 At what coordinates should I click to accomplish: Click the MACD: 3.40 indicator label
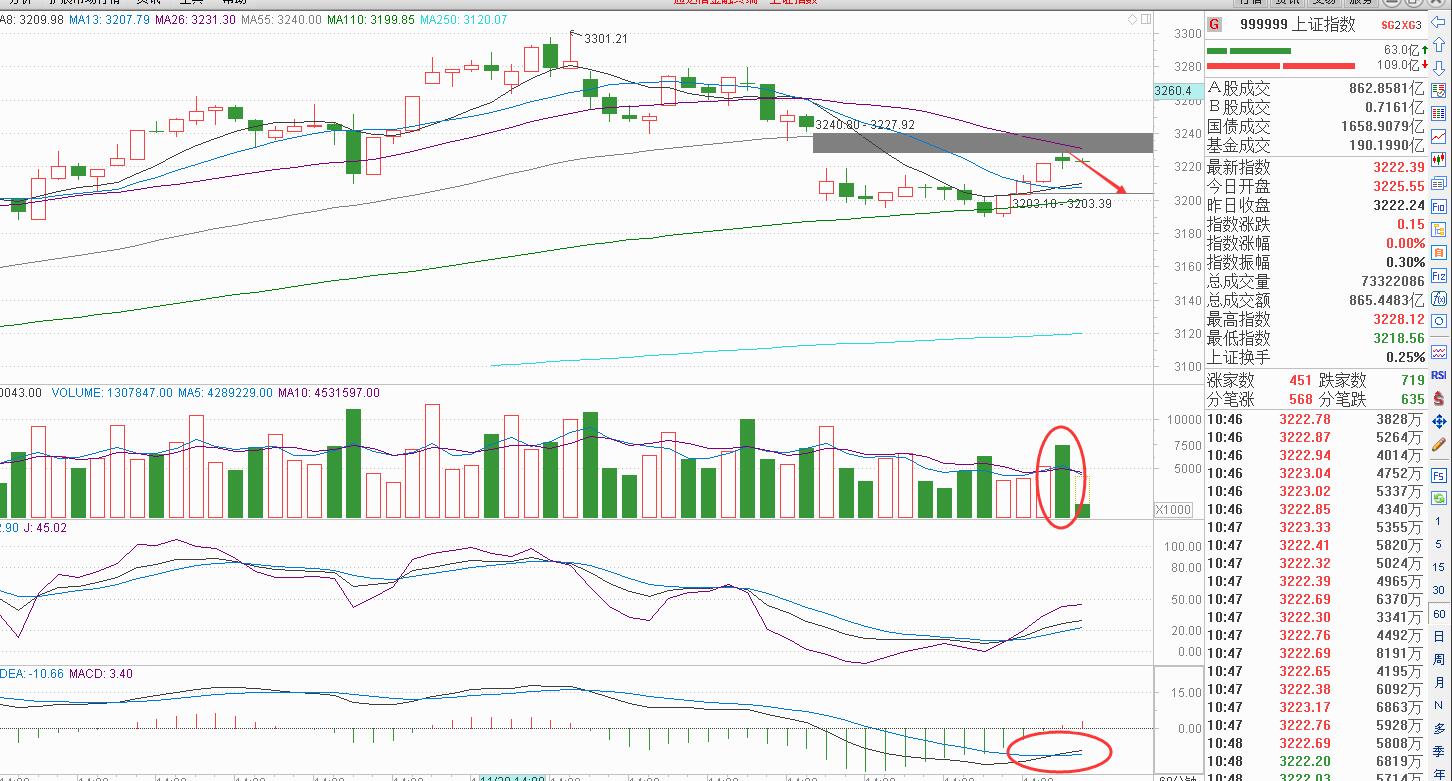point(101,674)
